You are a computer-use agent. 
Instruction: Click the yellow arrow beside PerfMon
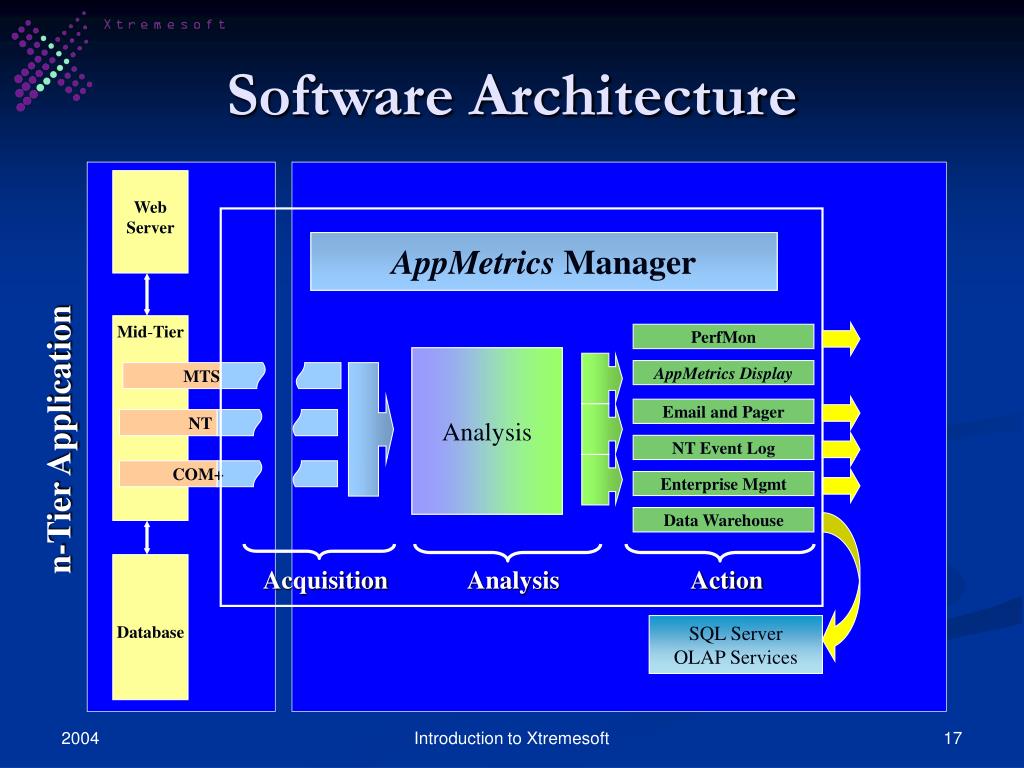(841, 338)
